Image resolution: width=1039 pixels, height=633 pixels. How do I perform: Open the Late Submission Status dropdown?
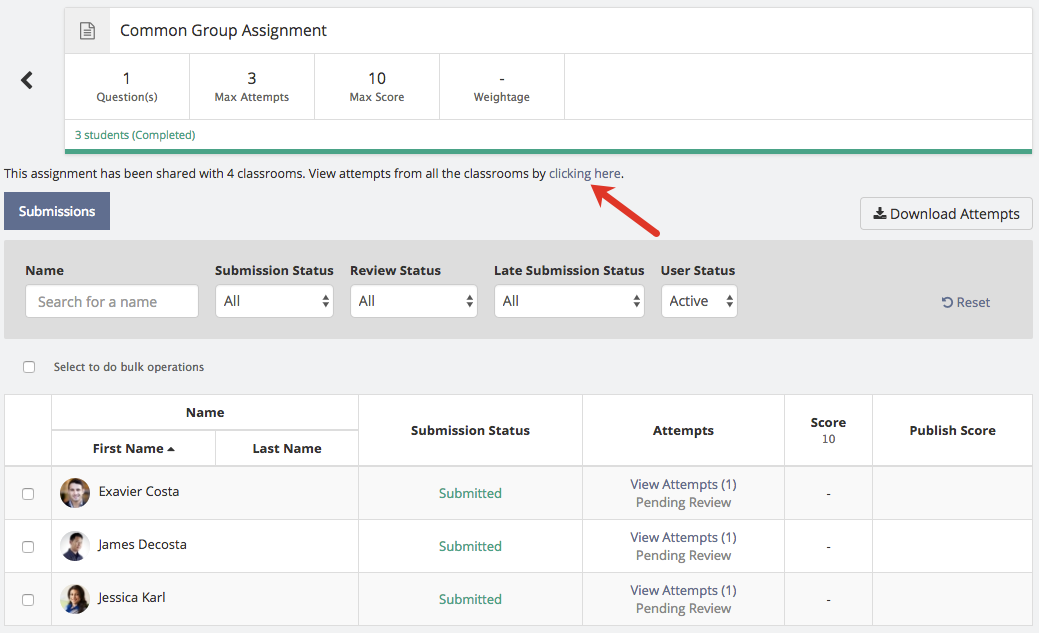(569, 301)
